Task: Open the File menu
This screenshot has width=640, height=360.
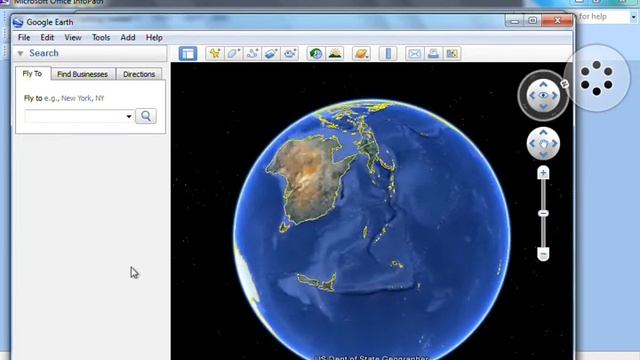Action: [x=24, y=38]
